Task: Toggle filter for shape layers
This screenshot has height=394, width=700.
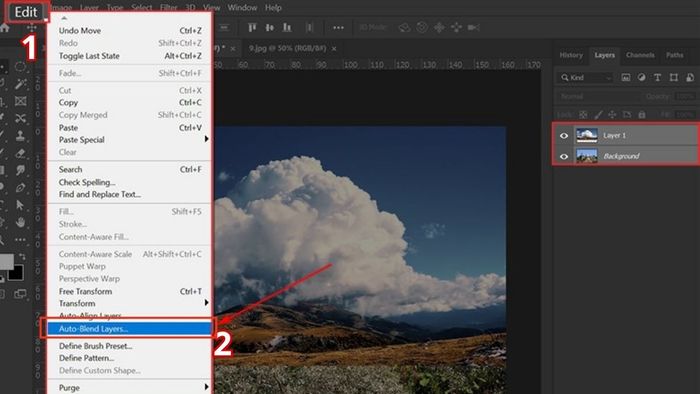Action: click(x=674, y=78)
